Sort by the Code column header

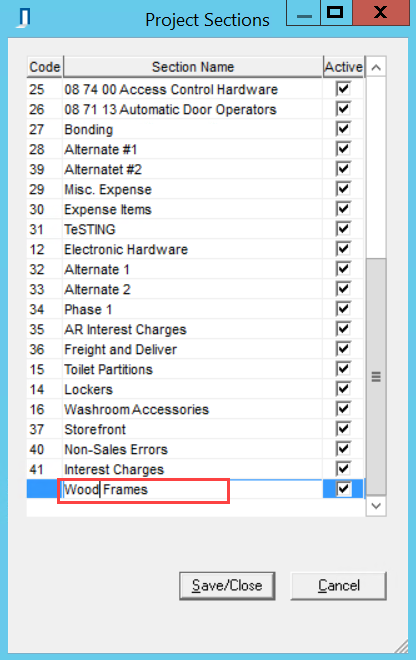tap(45, 67)
